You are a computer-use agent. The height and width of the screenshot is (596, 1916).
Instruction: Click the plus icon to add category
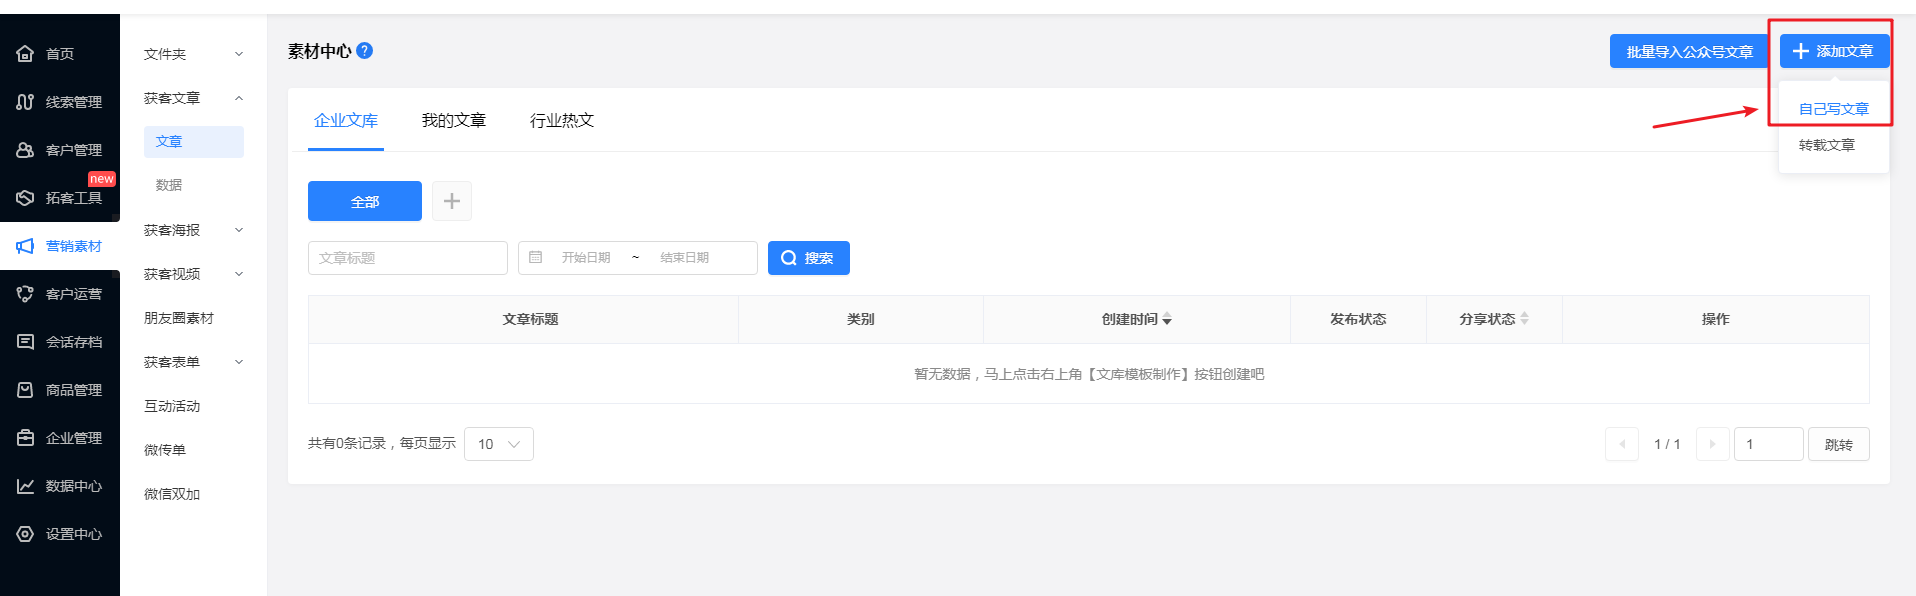452,201
